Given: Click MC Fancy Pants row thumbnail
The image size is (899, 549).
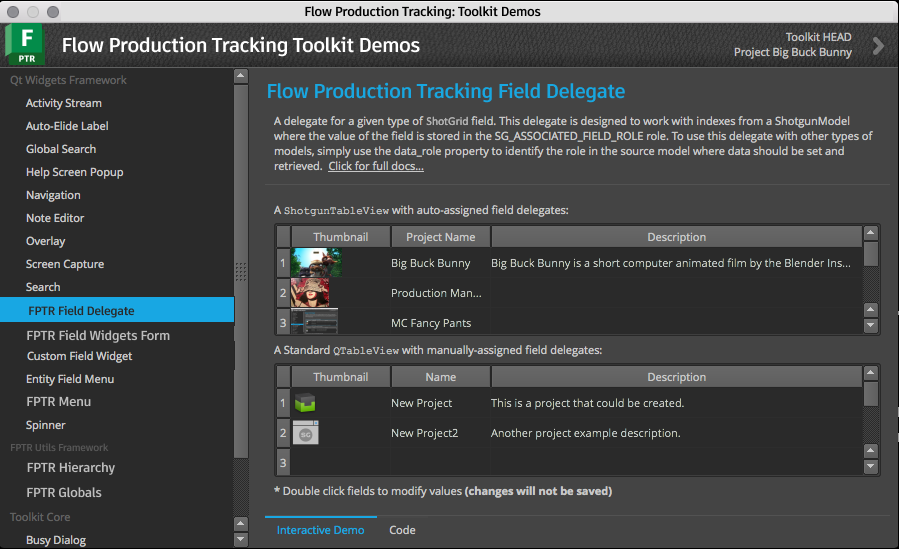Looking at the screenshot, I should coord(314,321).
